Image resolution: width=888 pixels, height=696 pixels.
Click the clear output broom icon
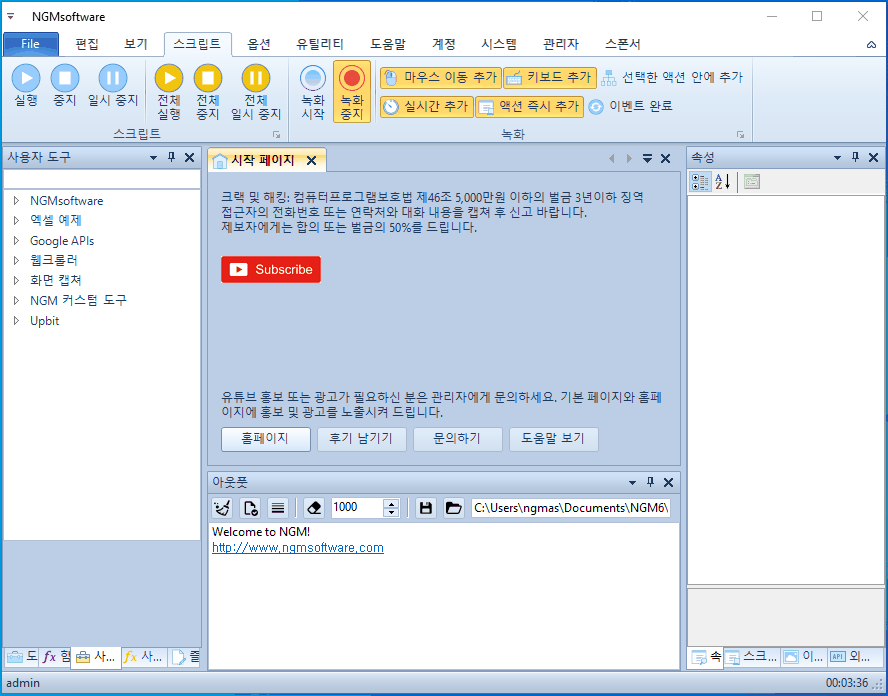221,508
